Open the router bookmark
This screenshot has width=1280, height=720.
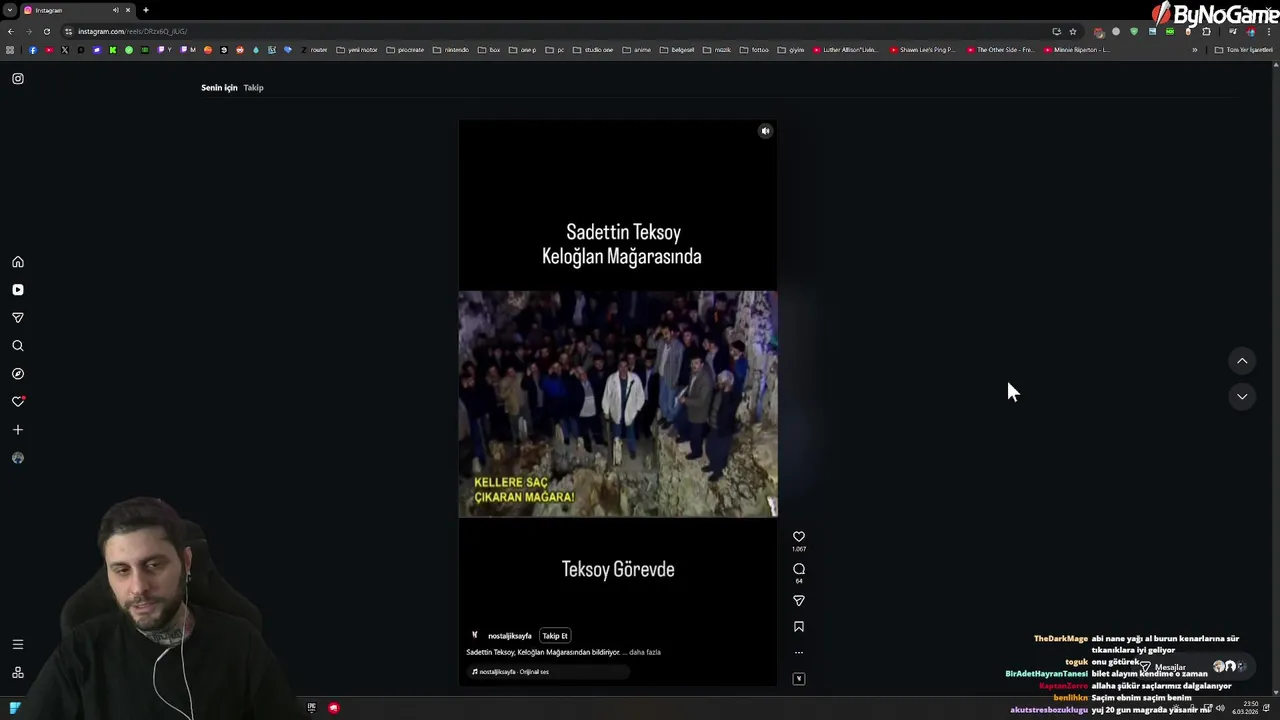pos(314,50)
